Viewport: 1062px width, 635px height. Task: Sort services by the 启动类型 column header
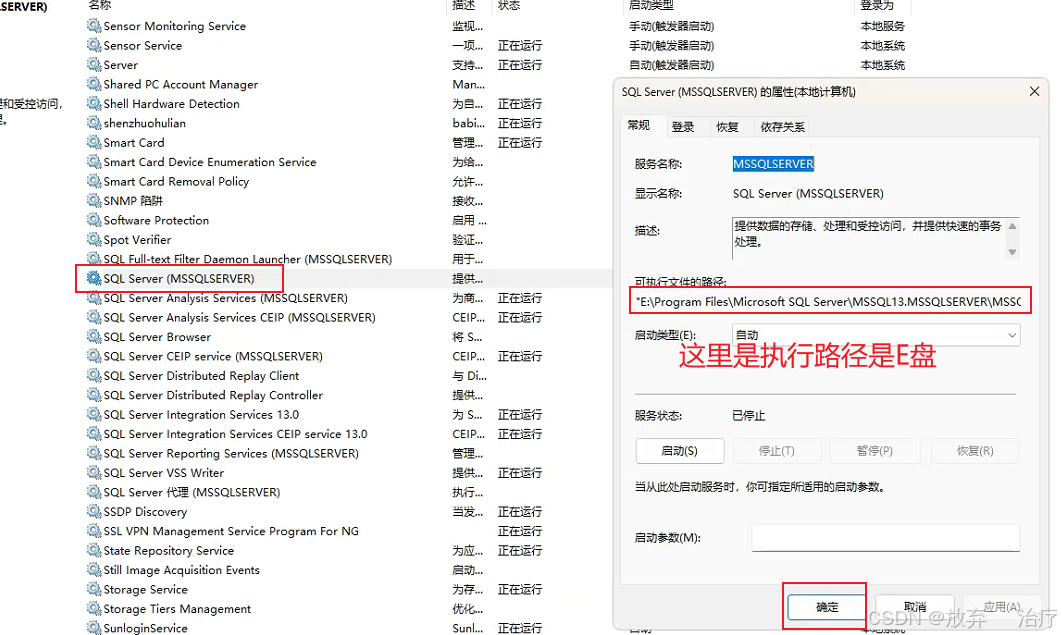pyautogui.click(x=651, y=5)
